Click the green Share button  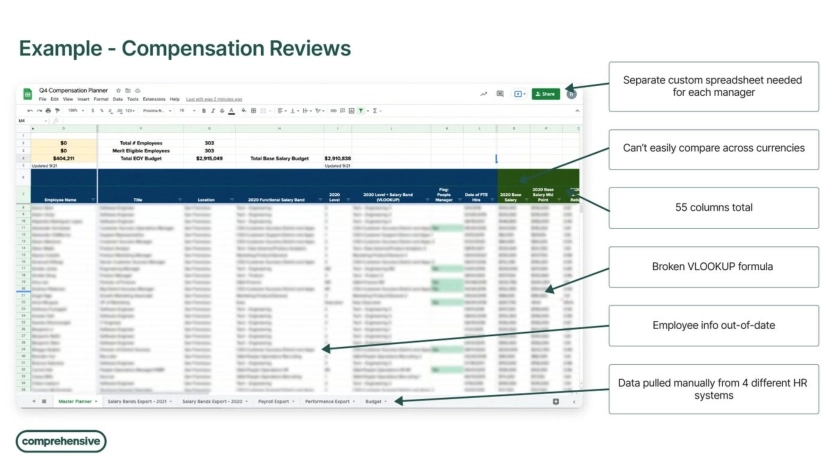click(546, 94)
